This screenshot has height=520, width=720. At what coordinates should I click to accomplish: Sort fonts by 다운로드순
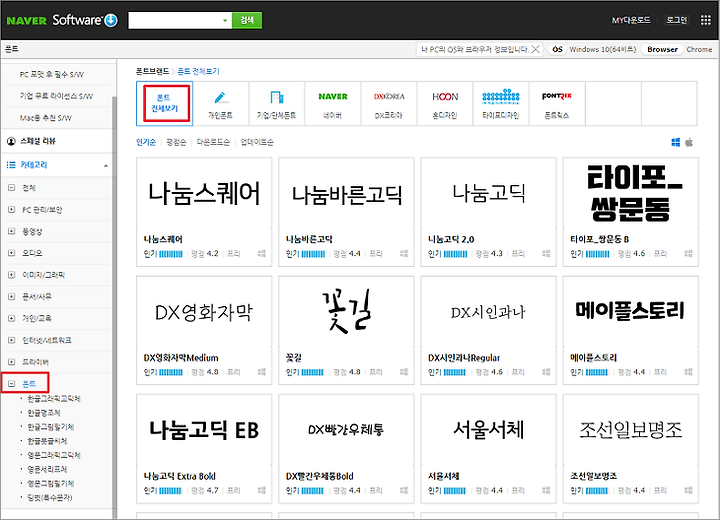coord(213,142)
